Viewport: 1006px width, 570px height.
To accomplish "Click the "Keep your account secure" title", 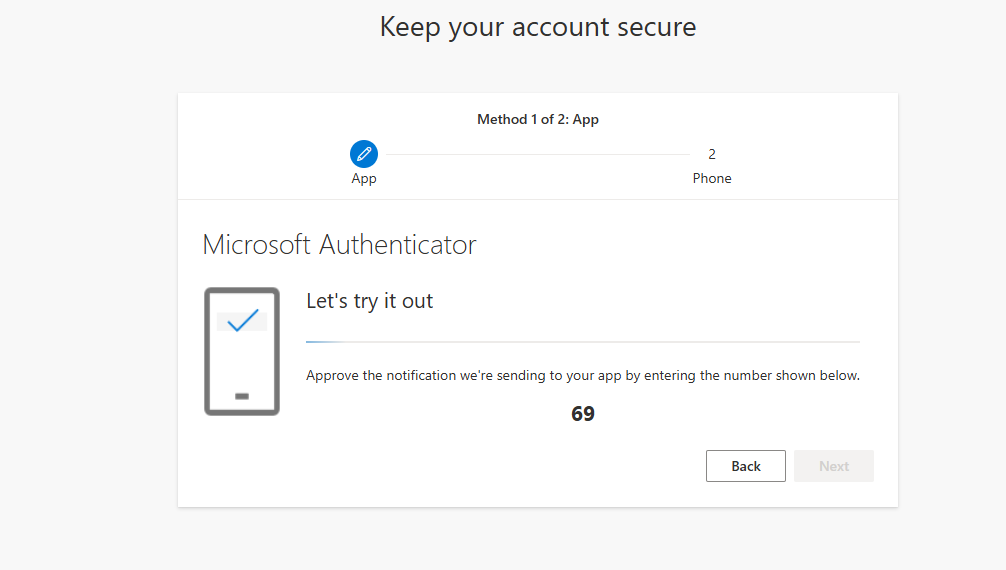I will coord(538,27).
